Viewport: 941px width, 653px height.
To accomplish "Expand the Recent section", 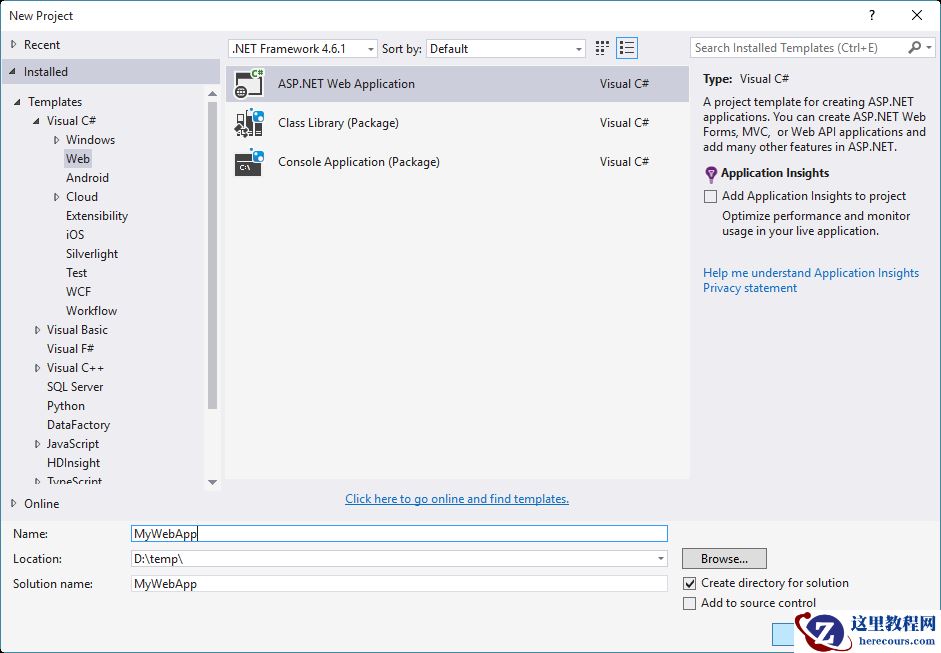I will click(x=13, y=44).
